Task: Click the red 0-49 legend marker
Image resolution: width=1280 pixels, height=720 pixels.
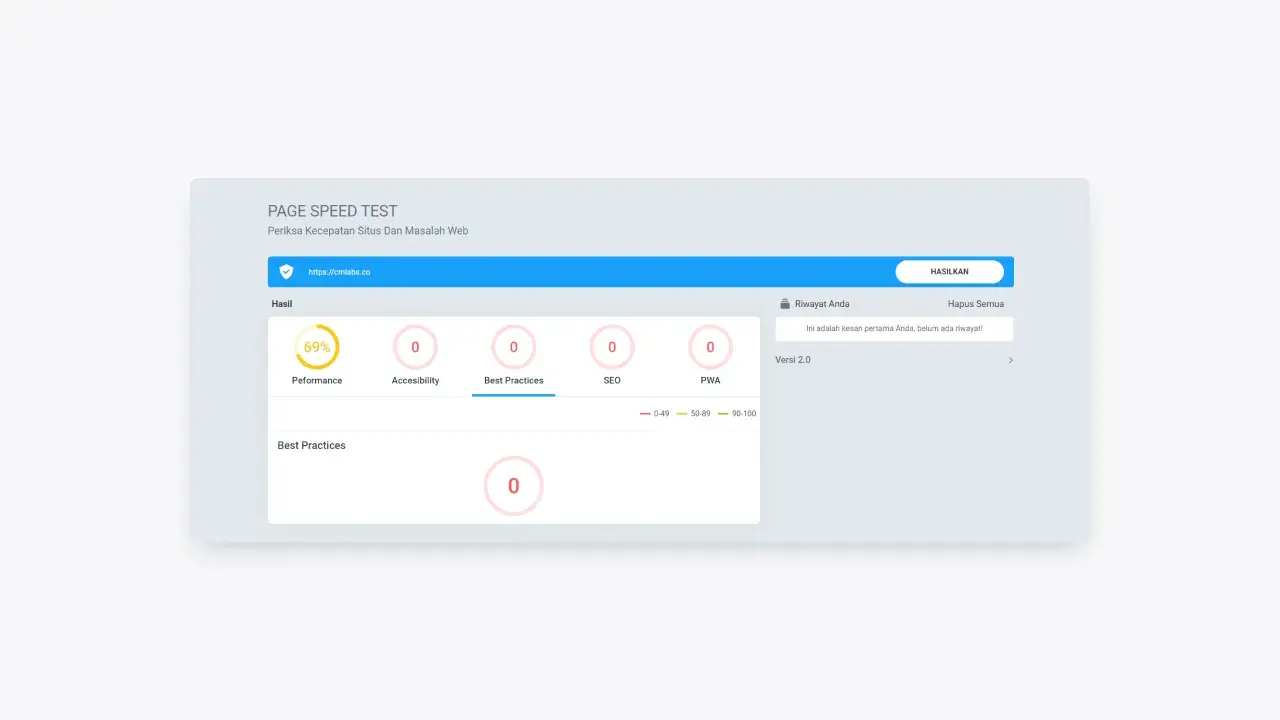Action: tap(646, 414)
